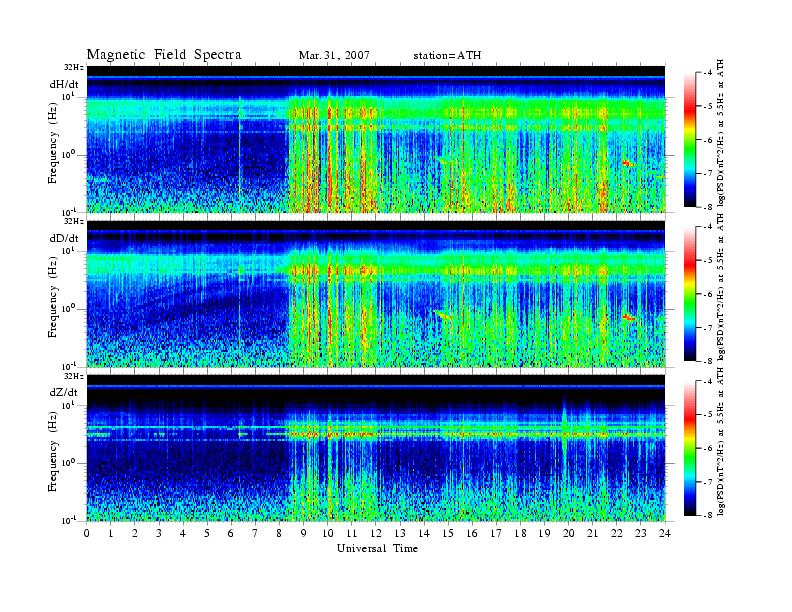The image size is (792, 612).
Task: Click the 'dH/dt' panel label
Action: [64, 84]
